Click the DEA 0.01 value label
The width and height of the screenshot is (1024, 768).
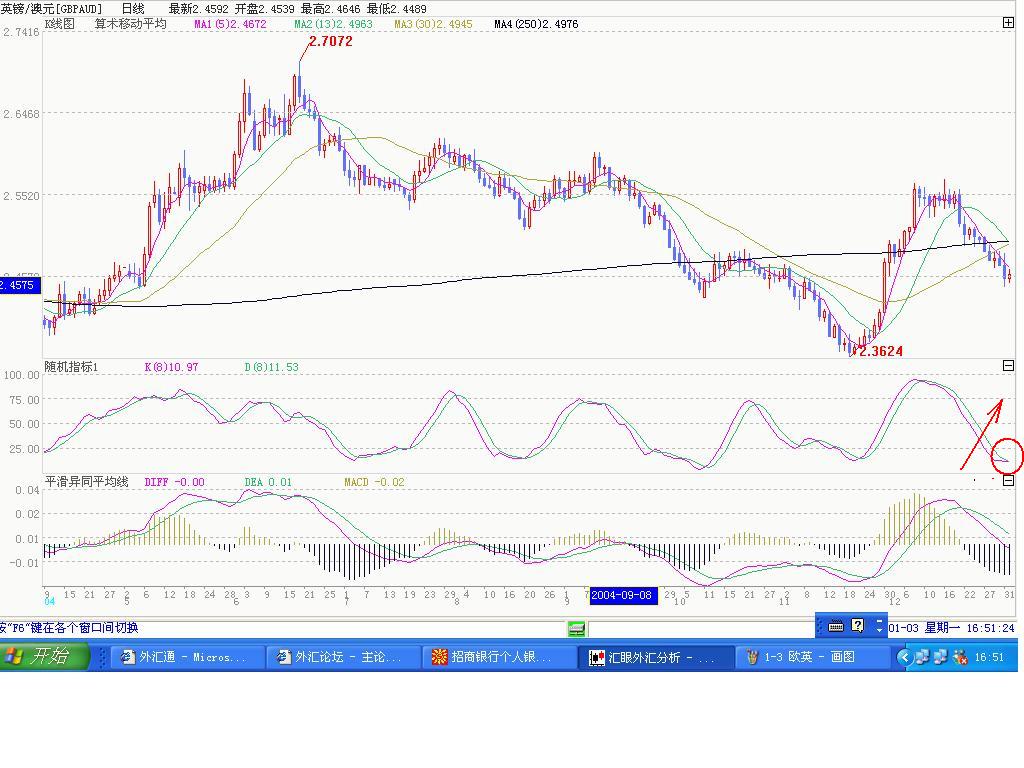(268, 482)
